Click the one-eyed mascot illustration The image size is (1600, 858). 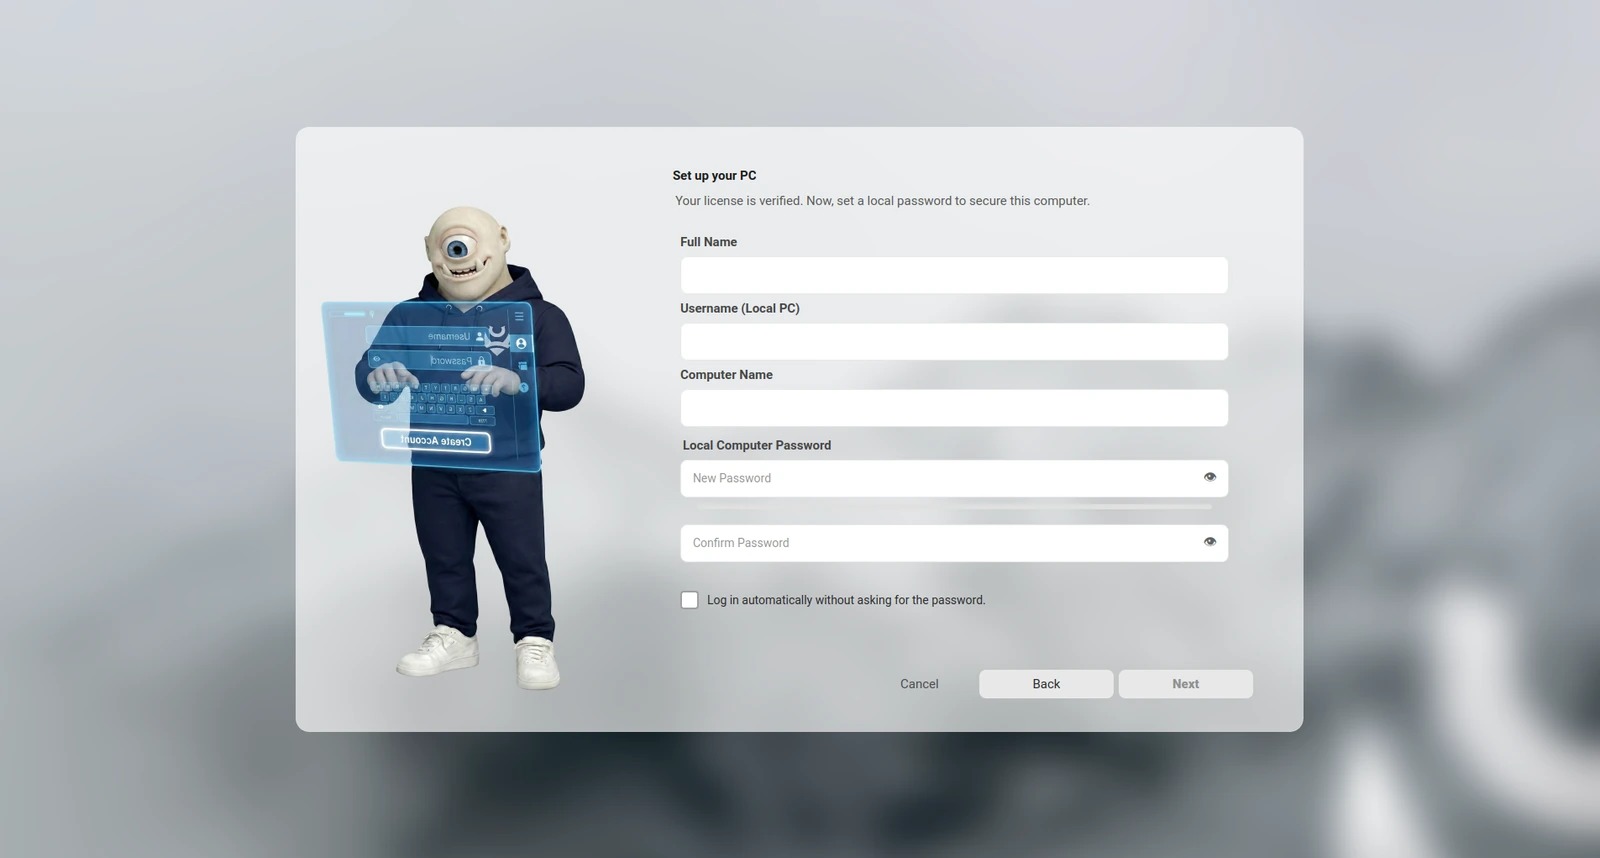tap(455, 447)
